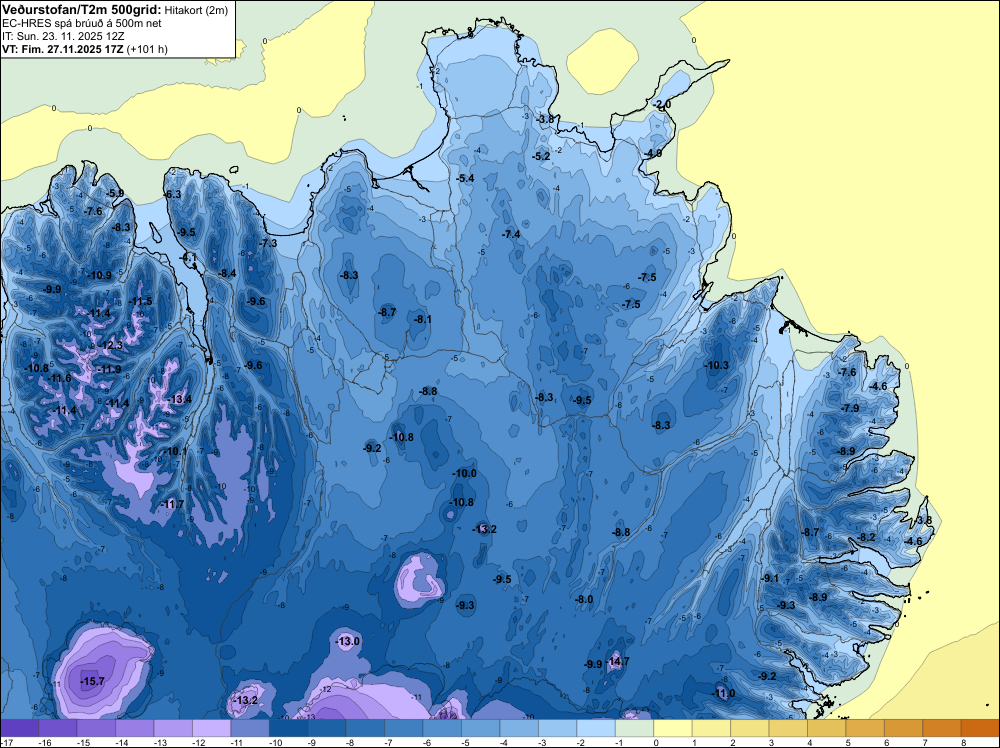Click the -10.3 temperature label

click(x=716, y=365)
